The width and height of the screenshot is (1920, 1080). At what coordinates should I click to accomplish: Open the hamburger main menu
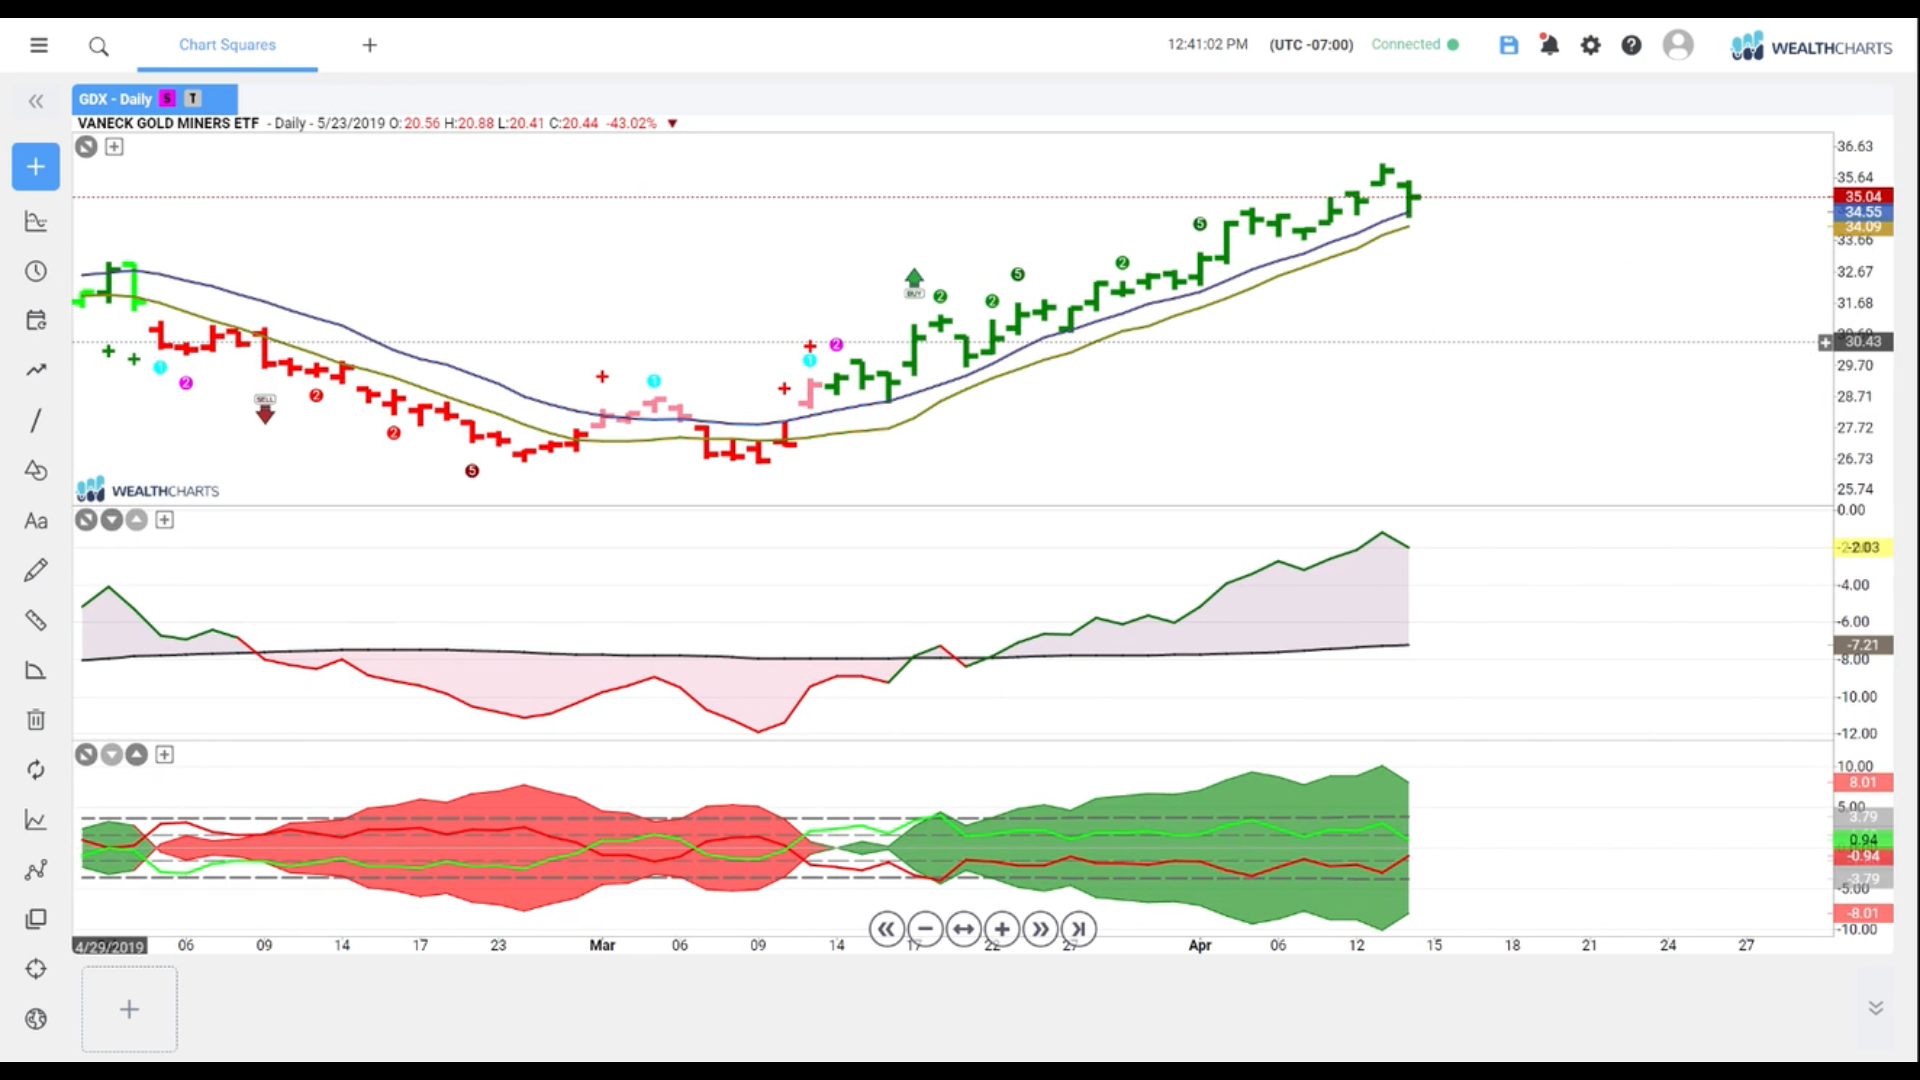click(39, 45)
